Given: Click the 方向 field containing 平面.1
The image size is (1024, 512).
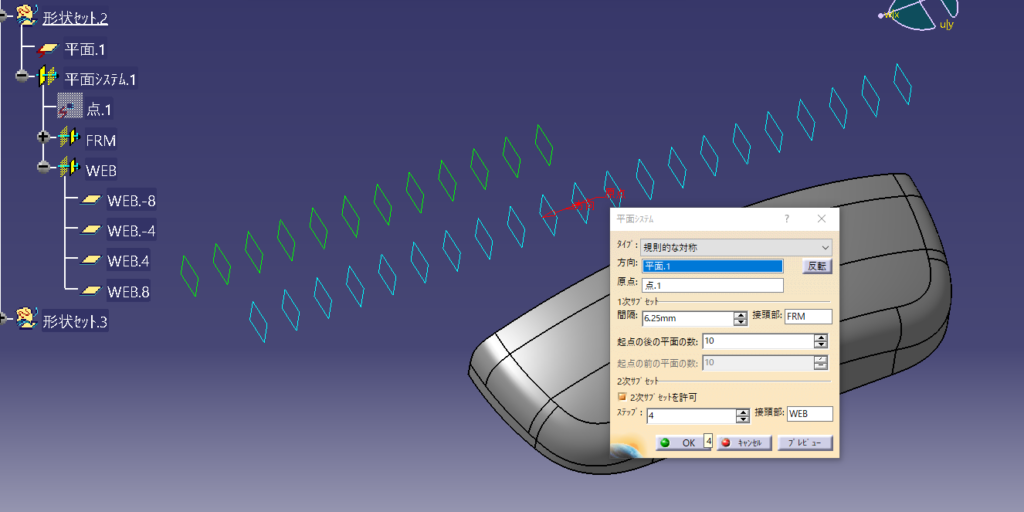Looking at the screenshot, I should click(x=712, y=266).
